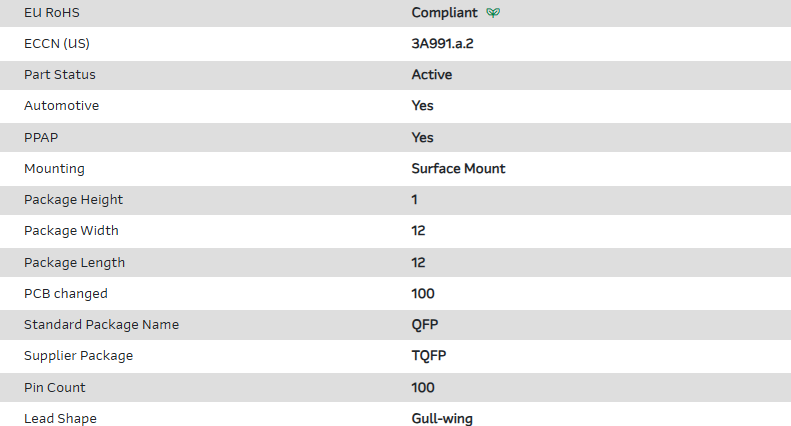This screenshot has height=426, width=791.
Task: Click the green leaf icon beside Compliant
Action: [x=493, y=13]
